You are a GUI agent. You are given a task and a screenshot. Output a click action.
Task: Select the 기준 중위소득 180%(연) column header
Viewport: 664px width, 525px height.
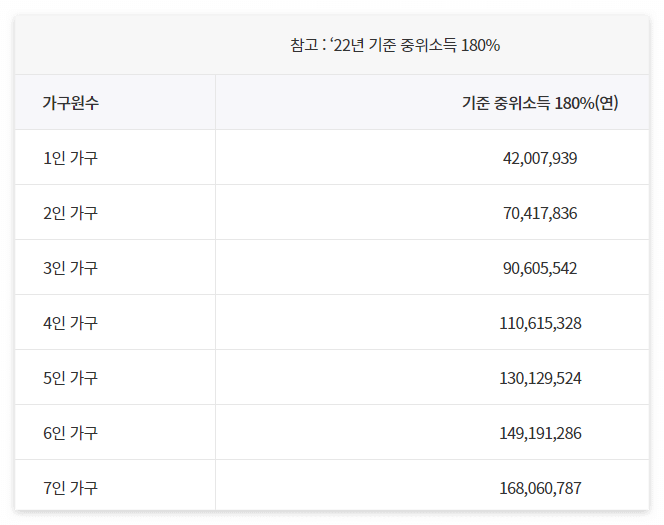(540, 103)
